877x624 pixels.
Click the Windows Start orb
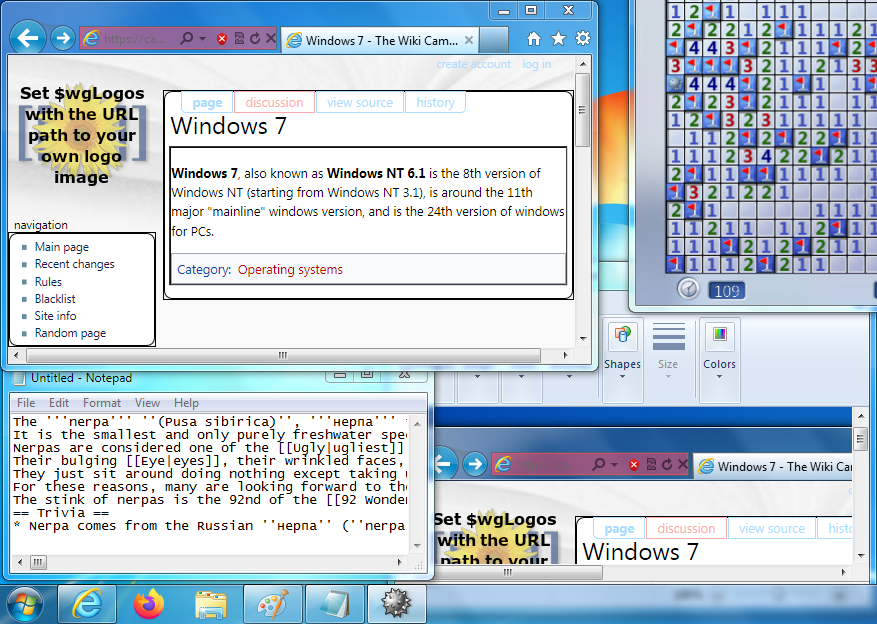pyautogui.click(x=24, y=604)
